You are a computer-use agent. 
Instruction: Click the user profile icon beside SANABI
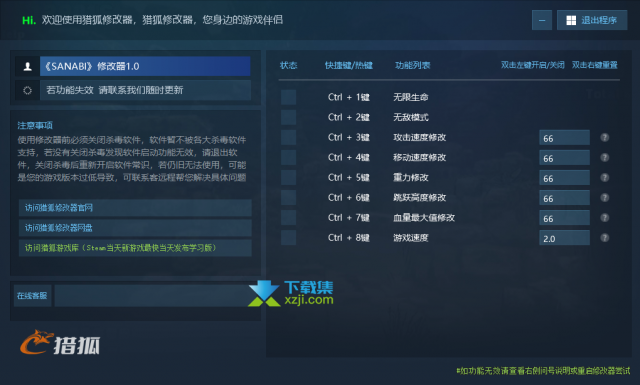click(x=27, y=66)
